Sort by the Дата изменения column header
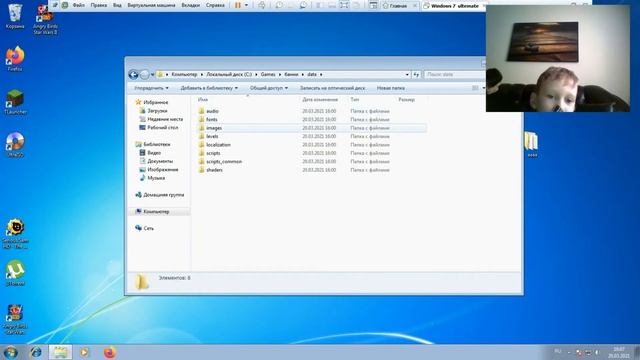Screen dimensions: 640x360 point(320,100)
